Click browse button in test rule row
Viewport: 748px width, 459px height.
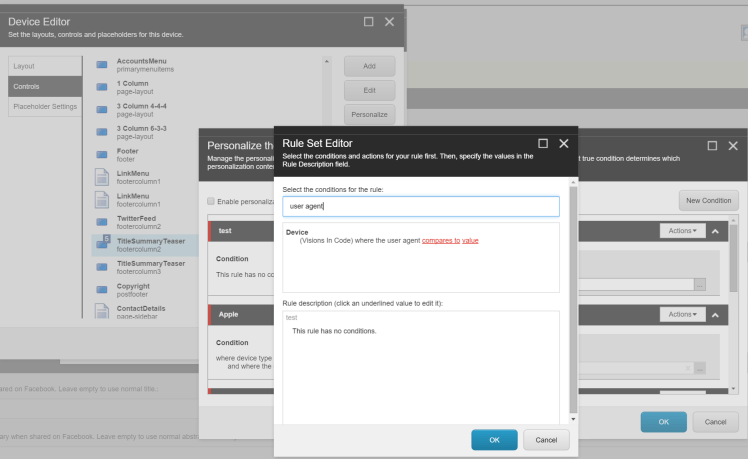(700, 285)
